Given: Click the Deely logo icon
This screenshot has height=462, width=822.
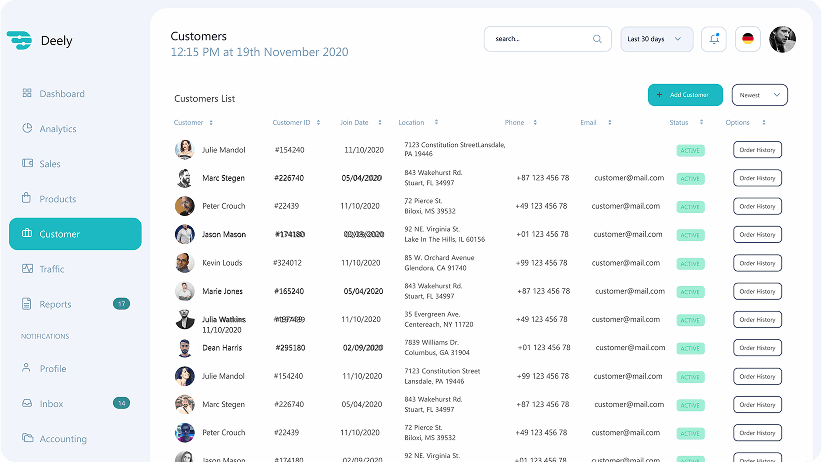Looking at the screenshot, I should 19,40.
